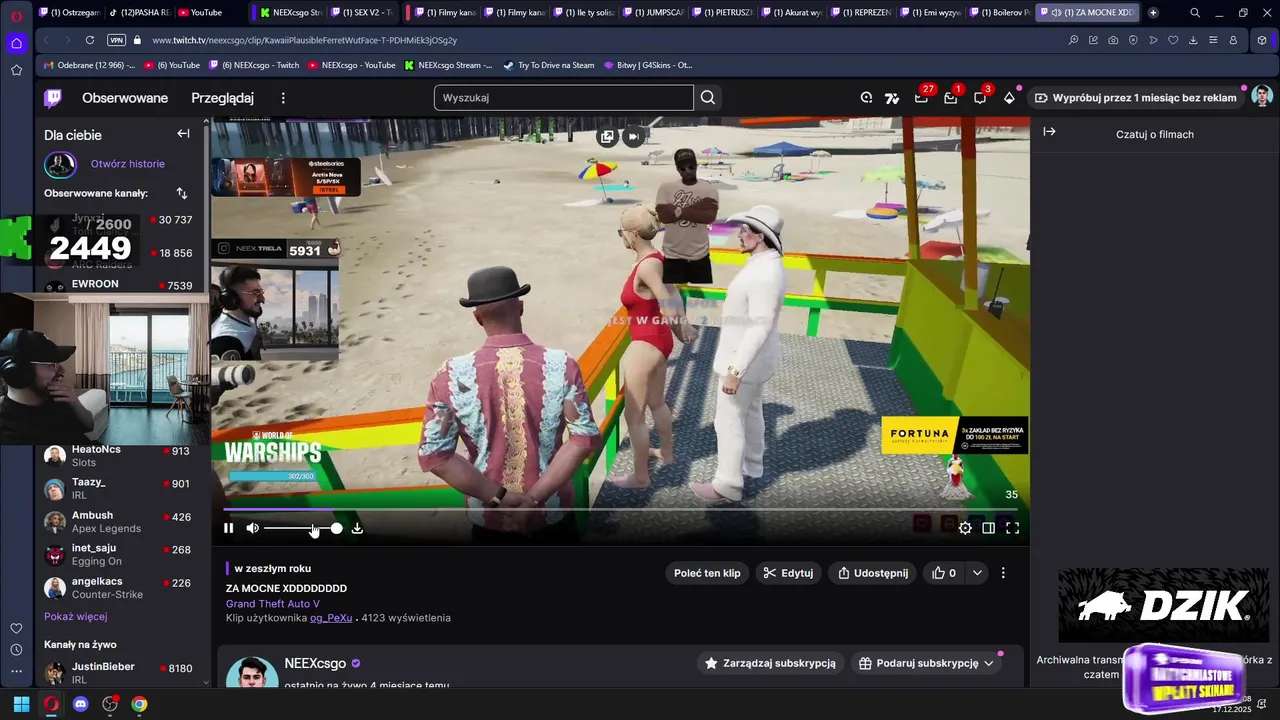Image resolution: width=1280 pixels, height=720 pixels.
Task: Open the Opera sidebar bookmarks star icon
Action: 16,70
